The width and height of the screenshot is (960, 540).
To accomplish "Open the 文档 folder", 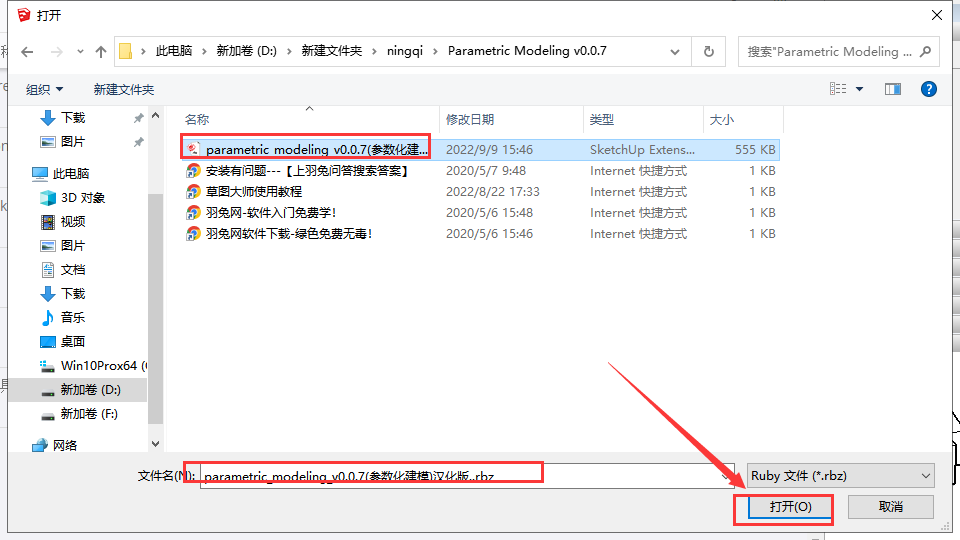I will tap(73, 269).
